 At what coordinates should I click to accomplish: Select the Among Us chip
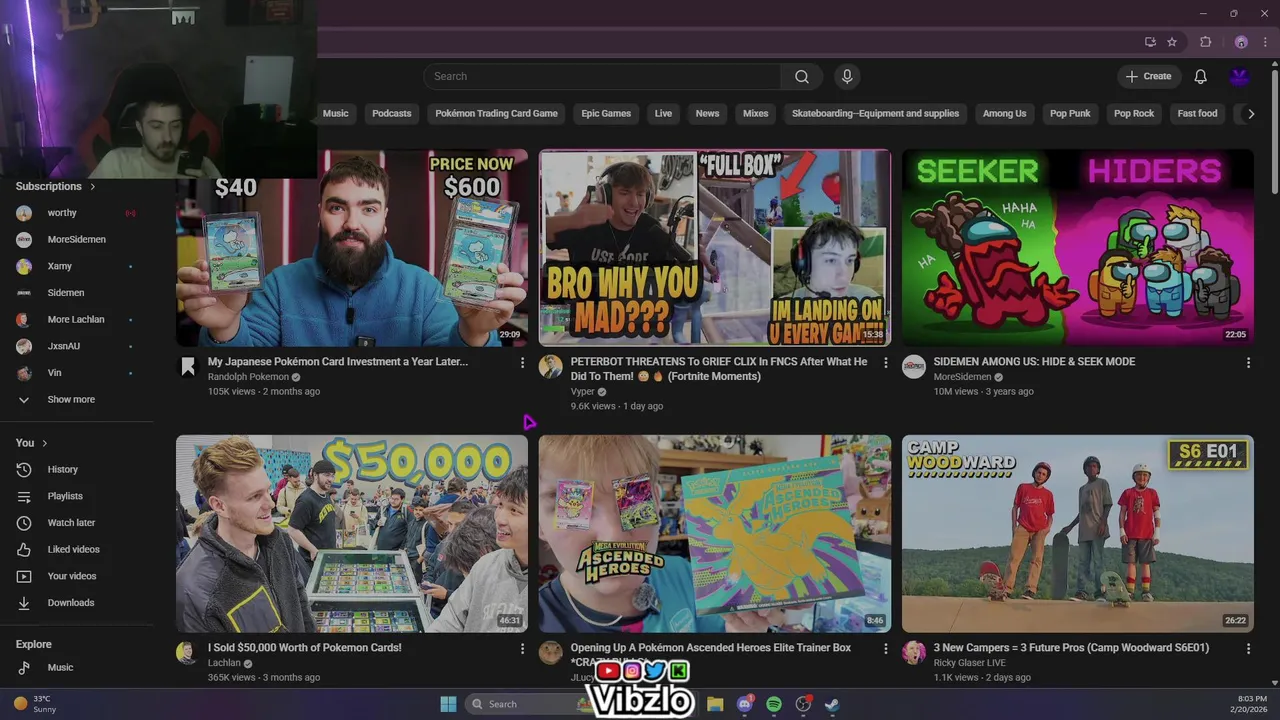[x=1004, y=114]
